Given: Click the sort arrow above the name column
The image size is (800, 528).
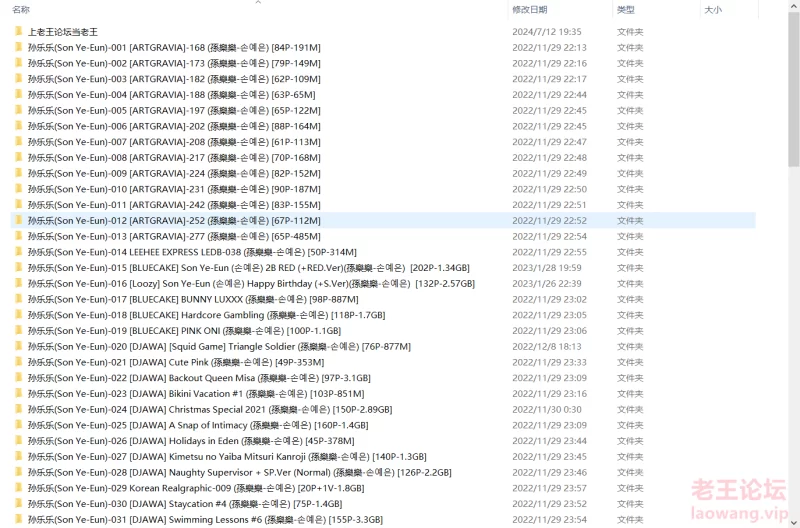Looking at the screenshot, I should [258, 2].
